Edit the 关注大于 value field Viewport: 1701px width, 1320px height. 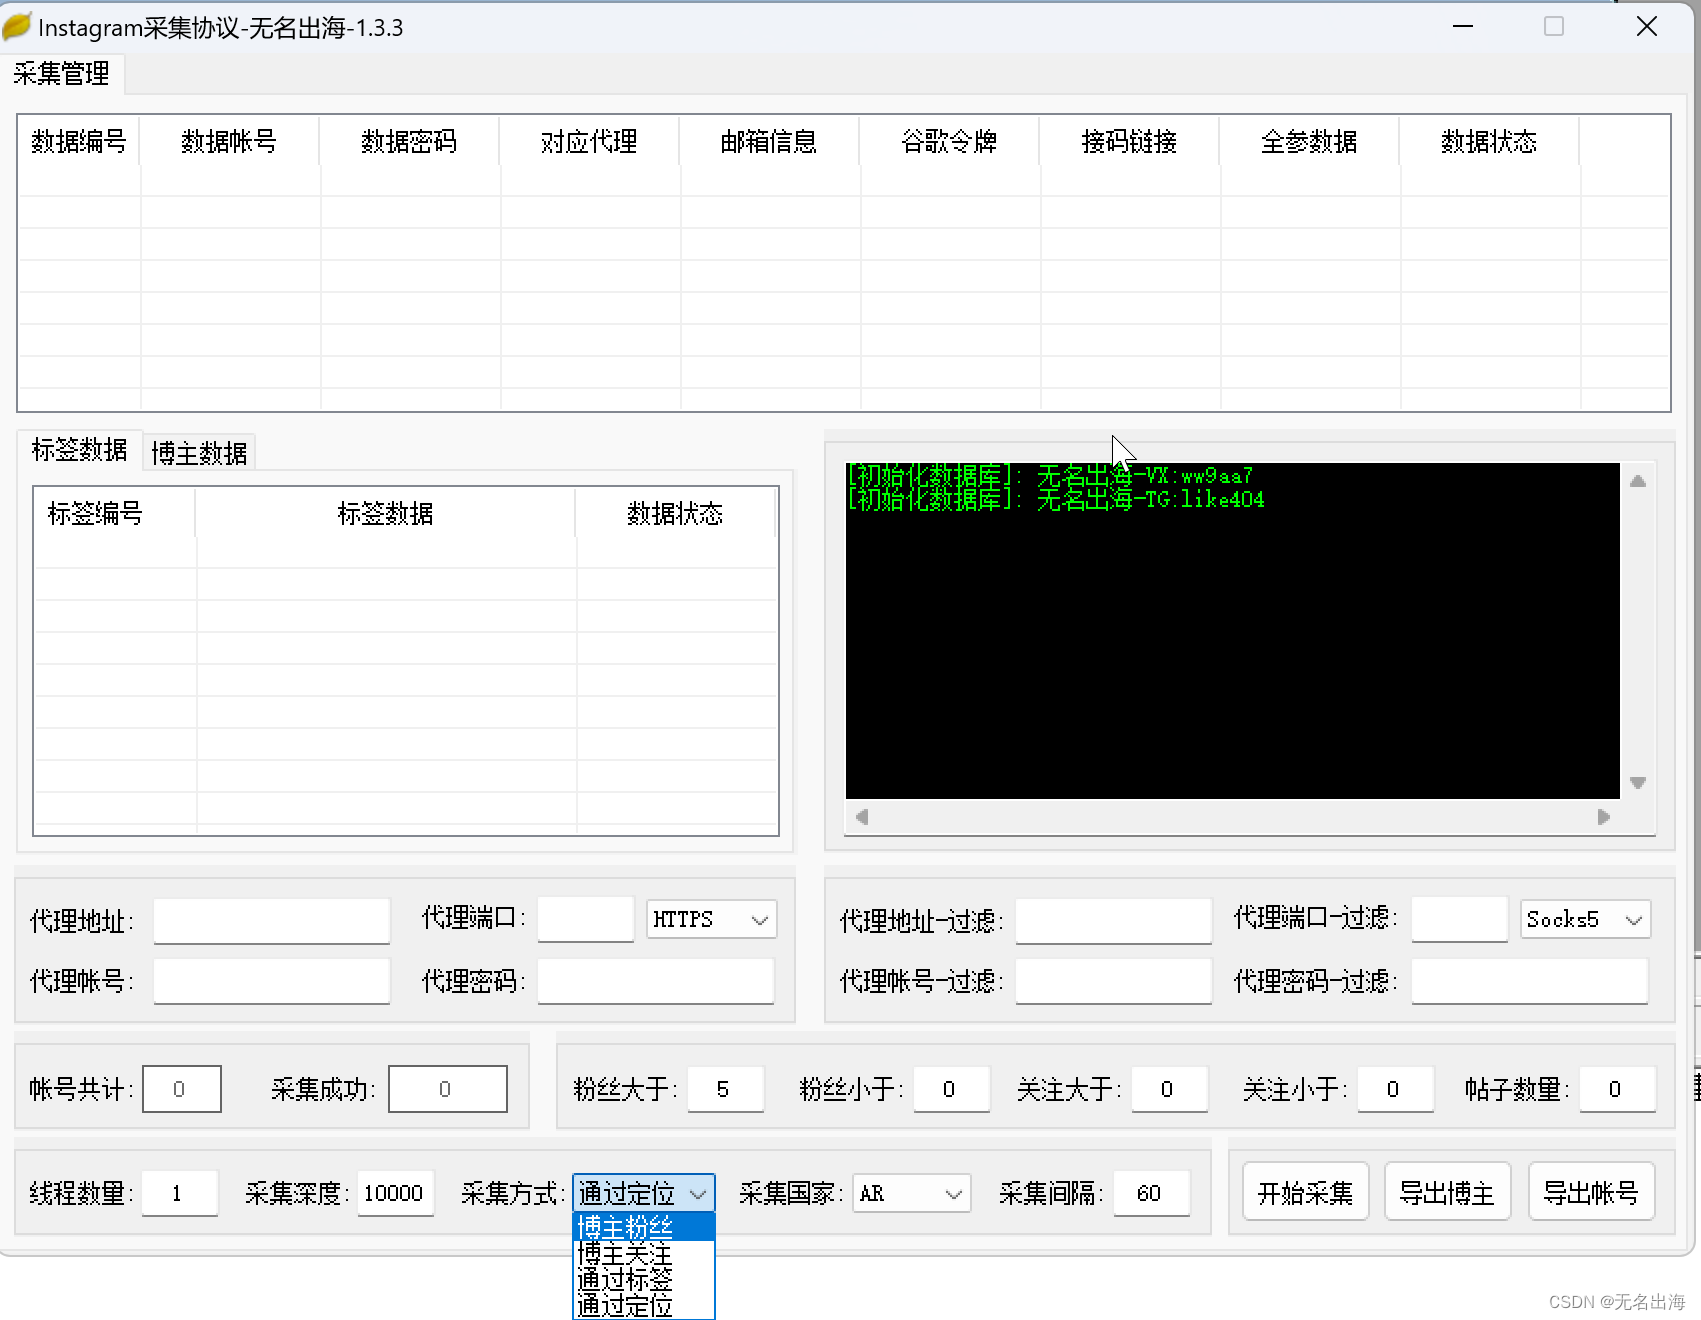tap(1170, 1089)
